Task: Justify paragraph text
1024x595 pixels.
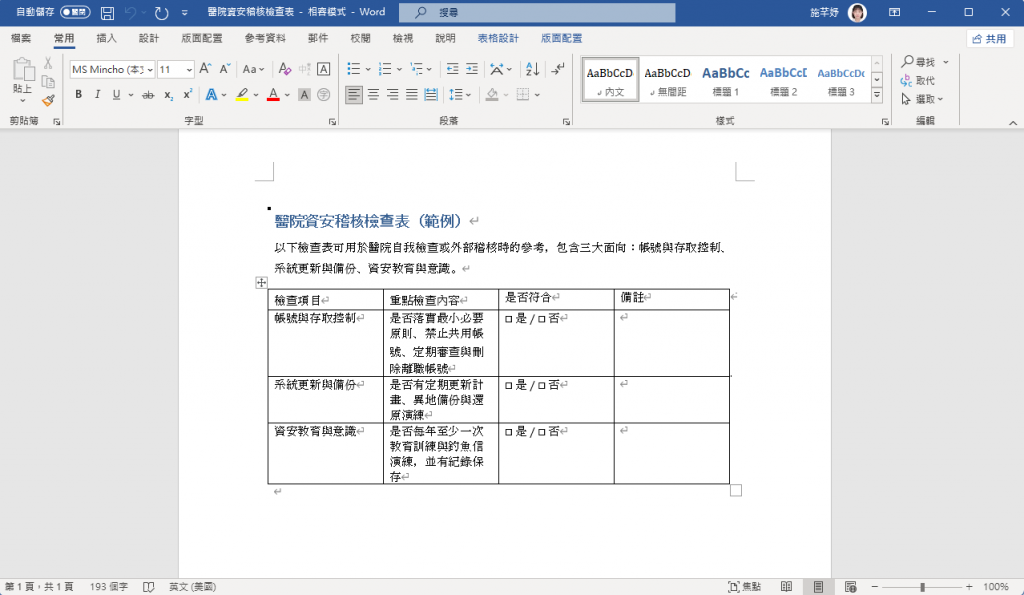Action: pos(411,95)
